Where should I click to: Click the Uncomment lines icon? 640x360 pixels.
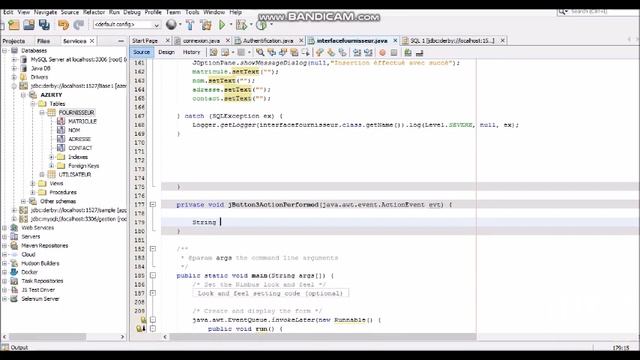point(419,52)
